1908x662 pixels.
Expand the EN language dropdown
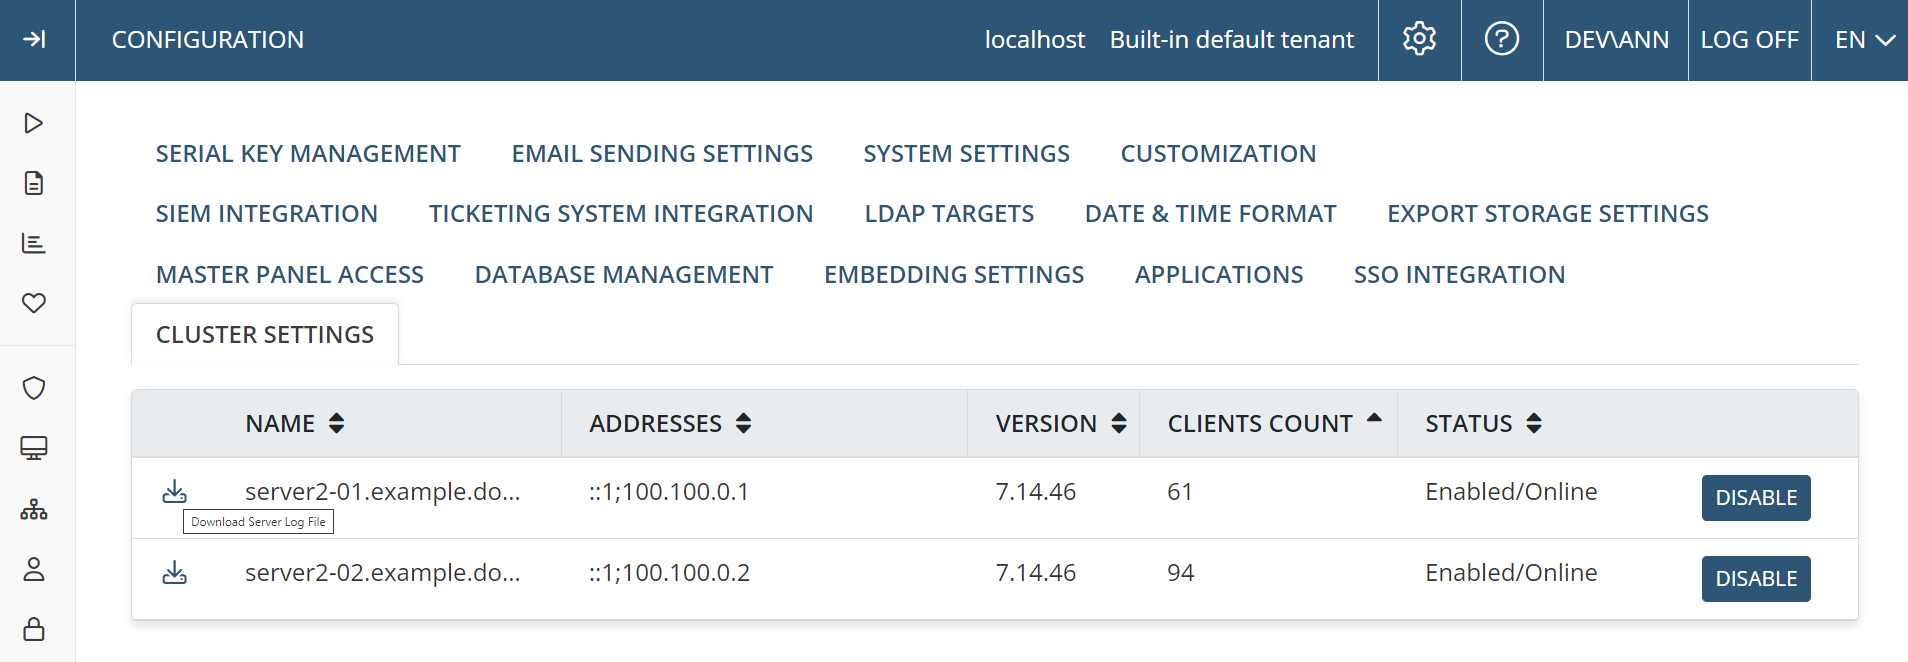(x=1864, y=40)
